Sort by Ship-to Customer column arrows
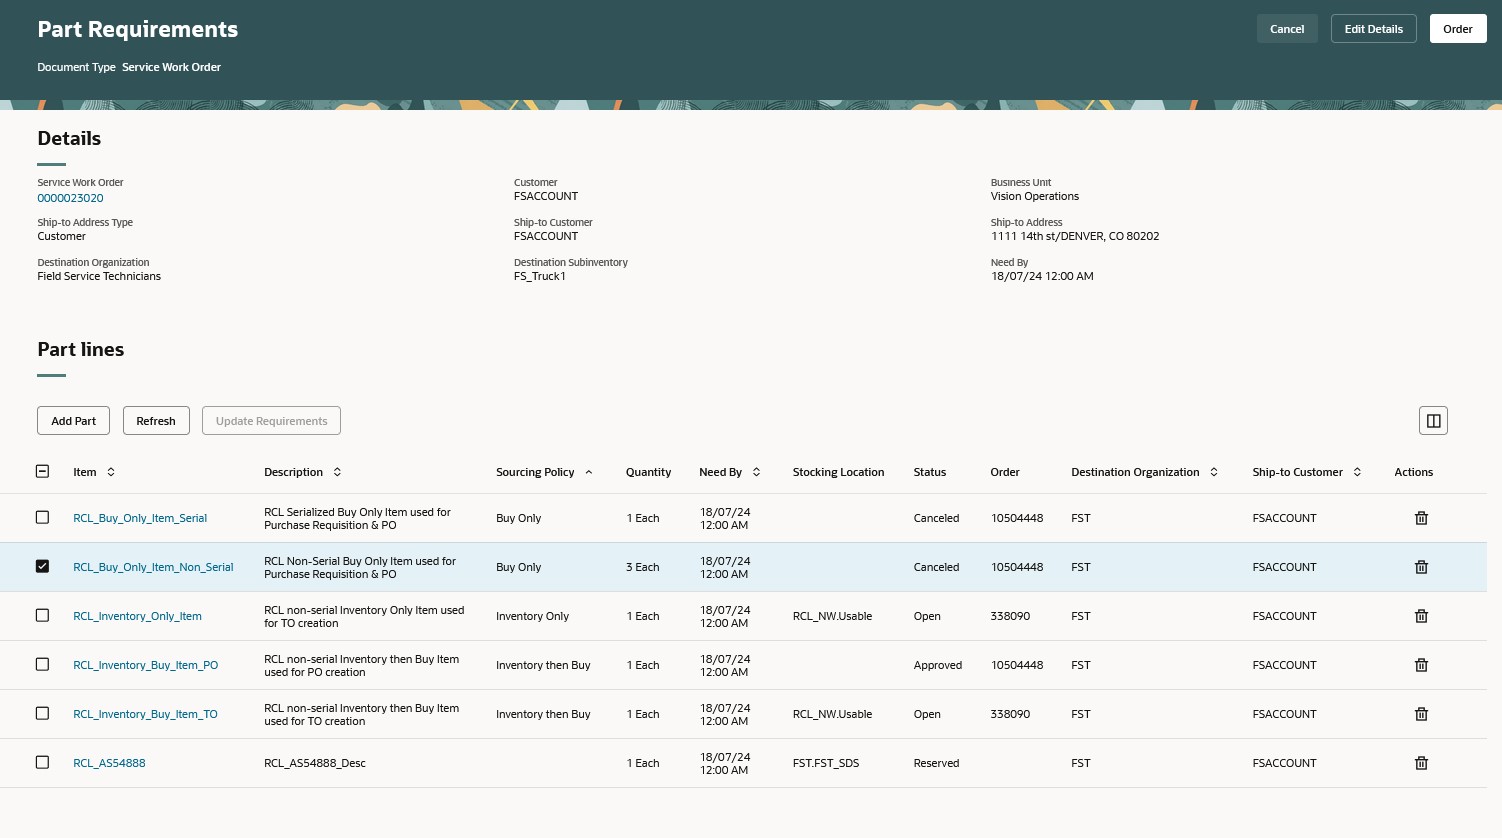1502x838 pixels. (1357, 472)
